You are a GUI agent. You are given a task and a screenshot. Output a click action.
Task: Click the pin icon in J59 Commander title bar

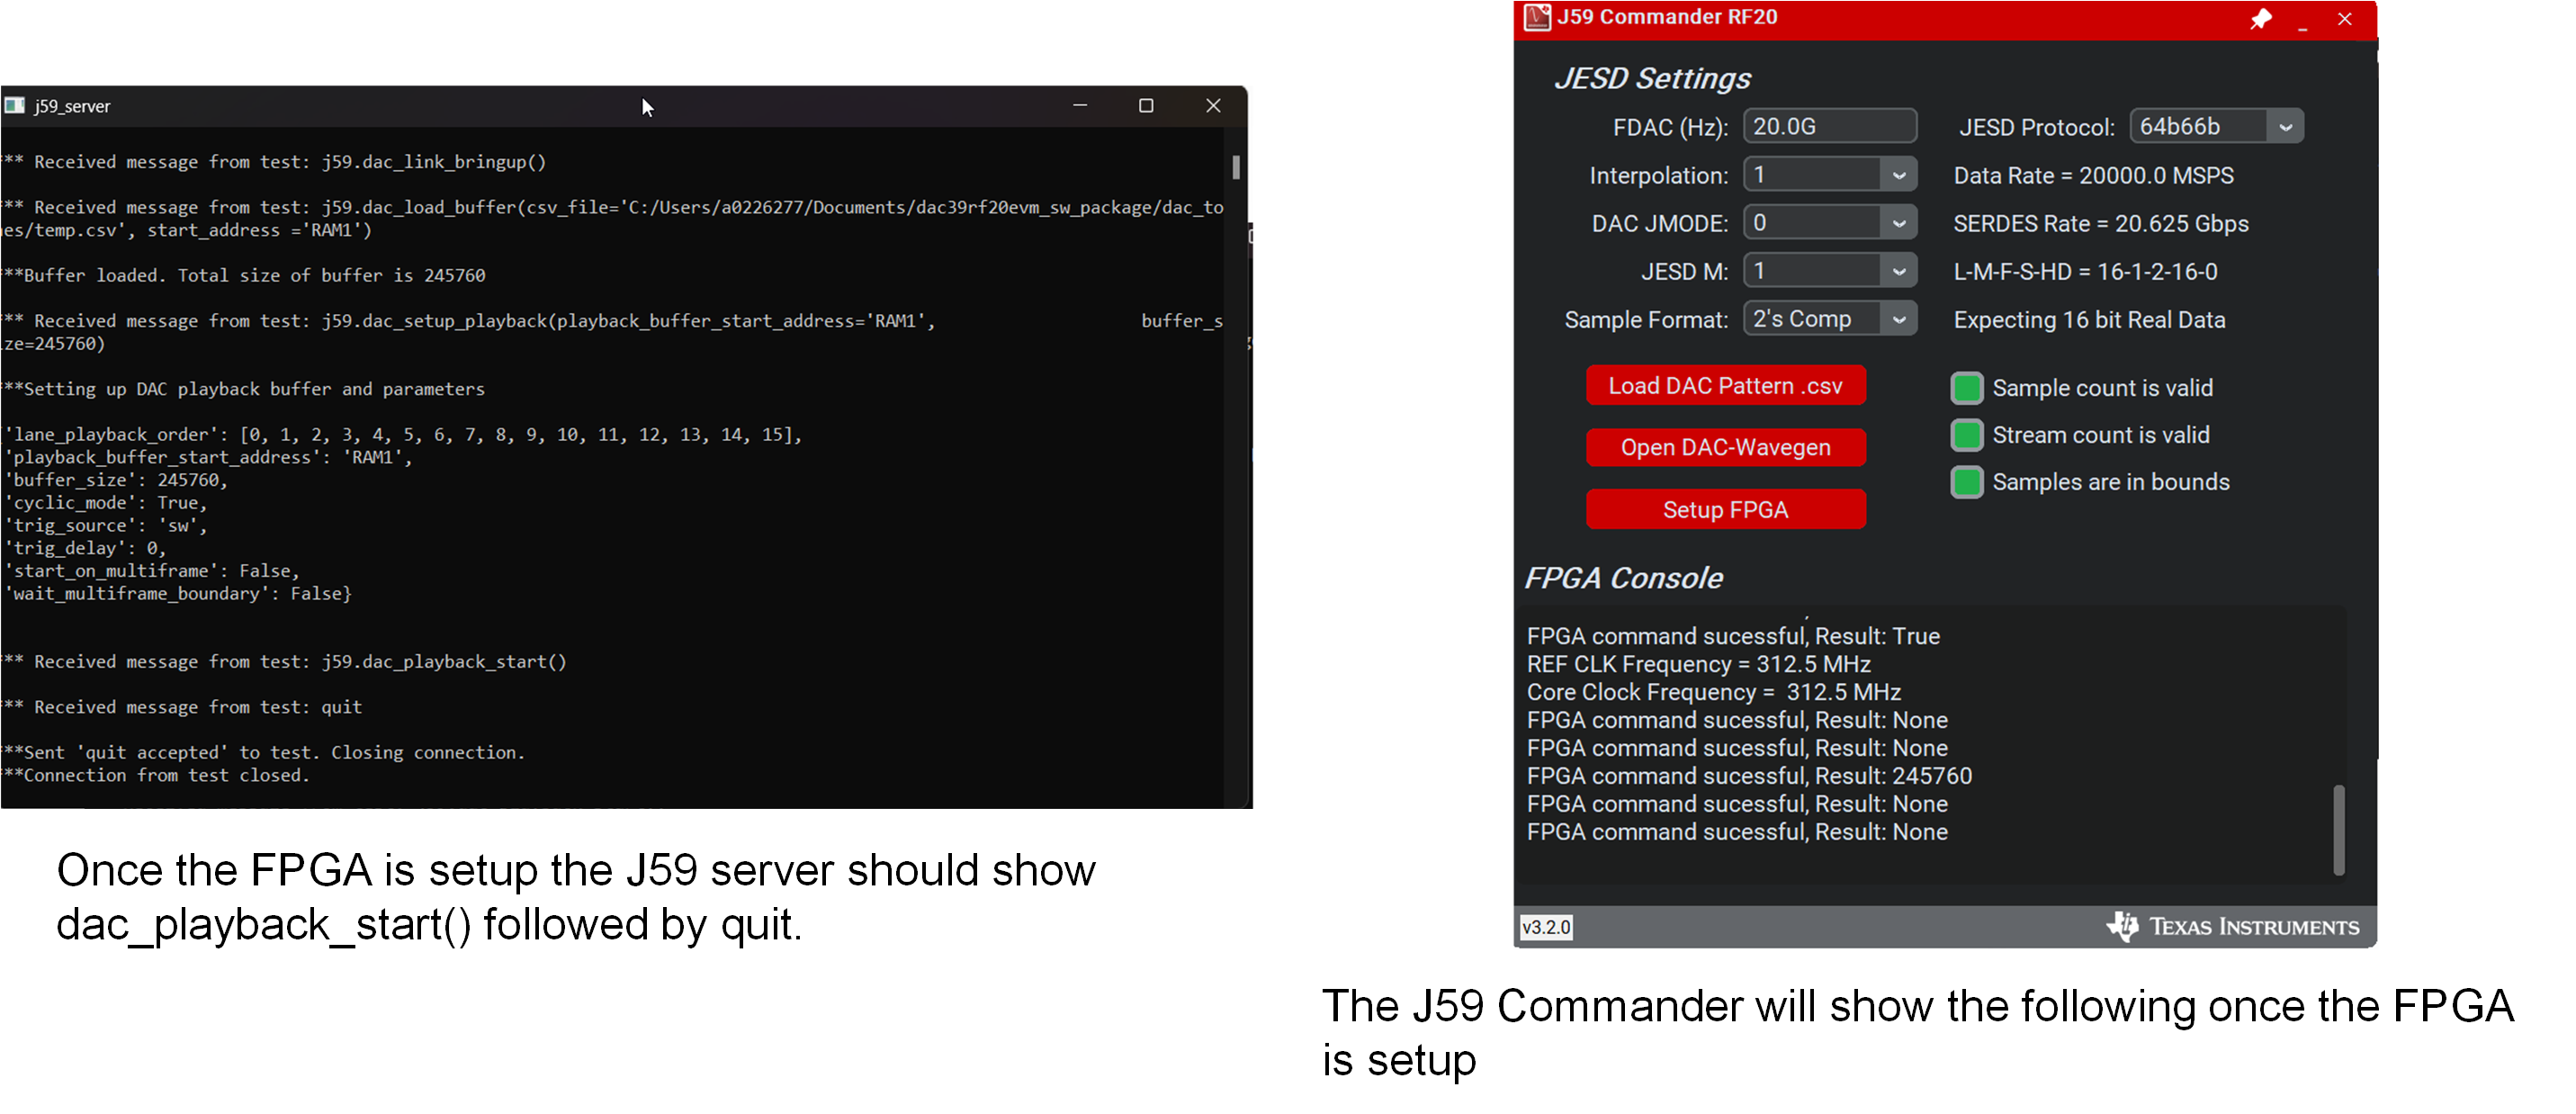2262,18
